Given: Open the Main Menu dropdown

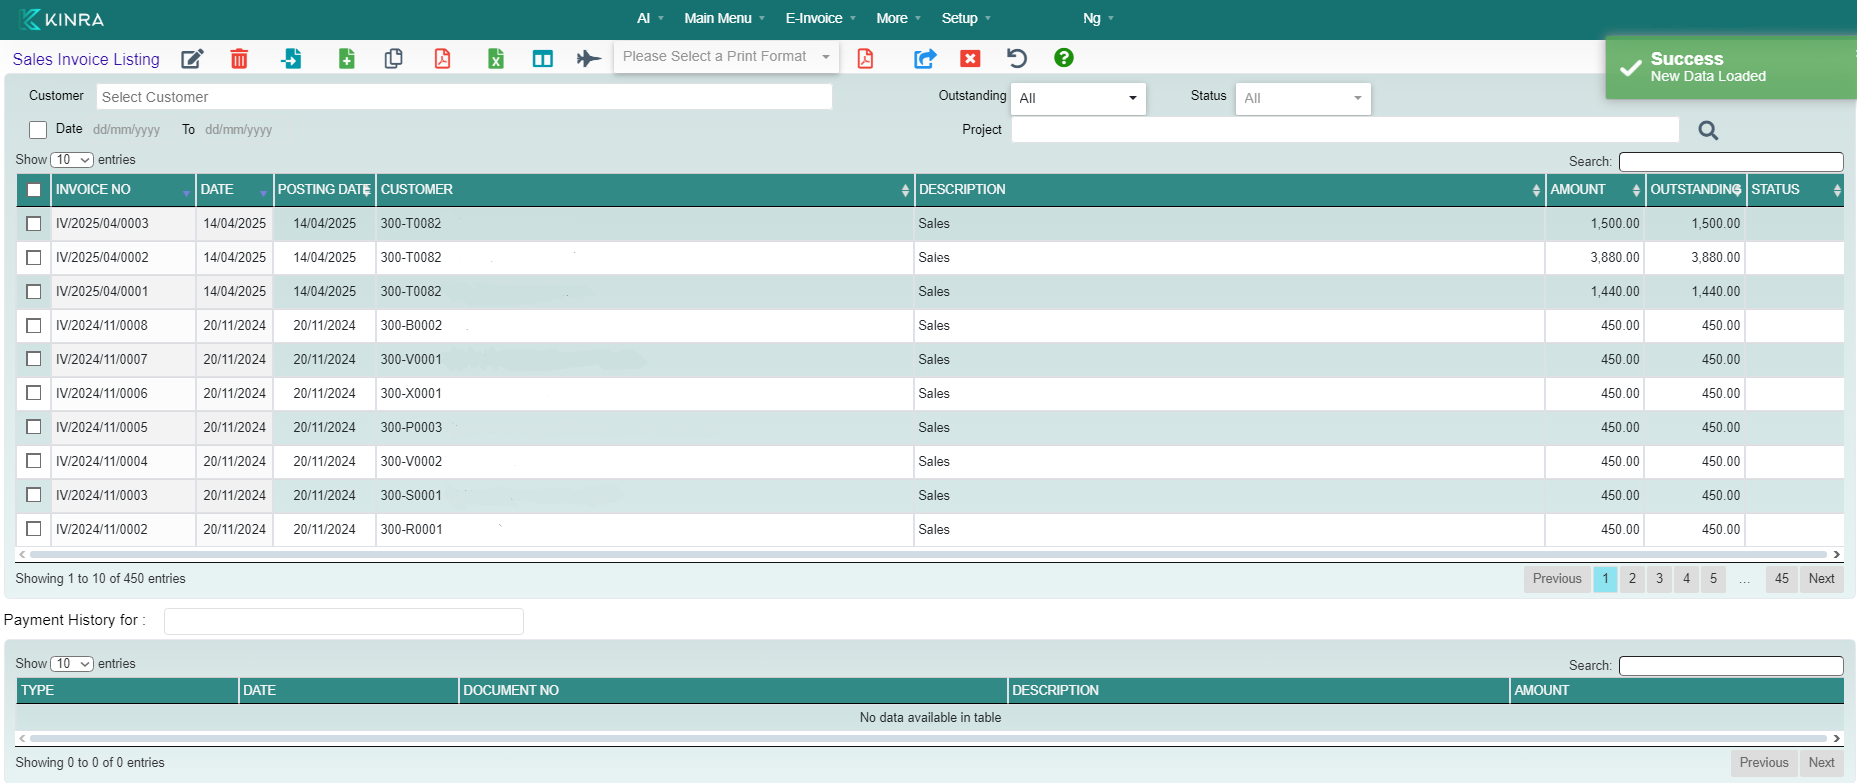Looking at the screenshot, I should [x=724, y=18].
